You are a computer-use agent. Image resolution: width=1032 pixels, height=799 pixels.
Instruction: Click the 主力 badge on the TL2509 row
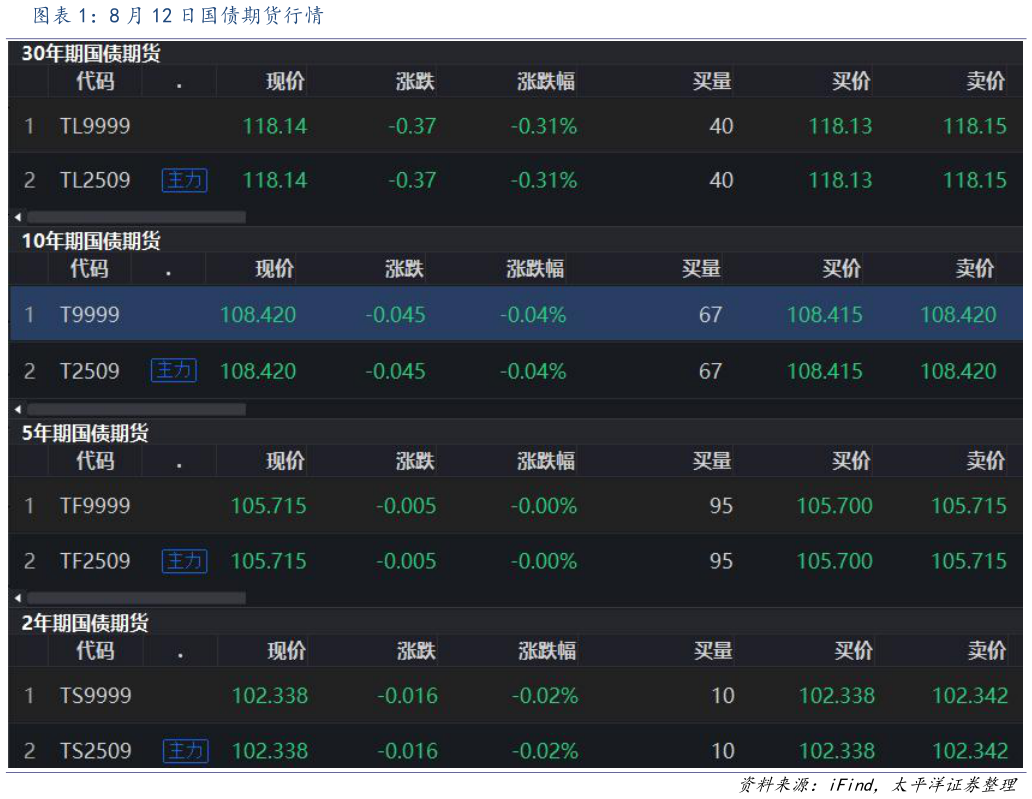coord(184,180)
